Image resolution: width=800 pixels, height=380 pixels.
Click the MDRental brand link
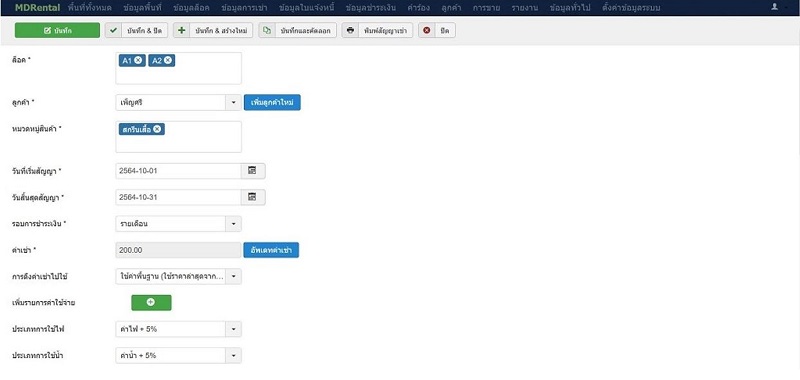(x=37, y=8)
